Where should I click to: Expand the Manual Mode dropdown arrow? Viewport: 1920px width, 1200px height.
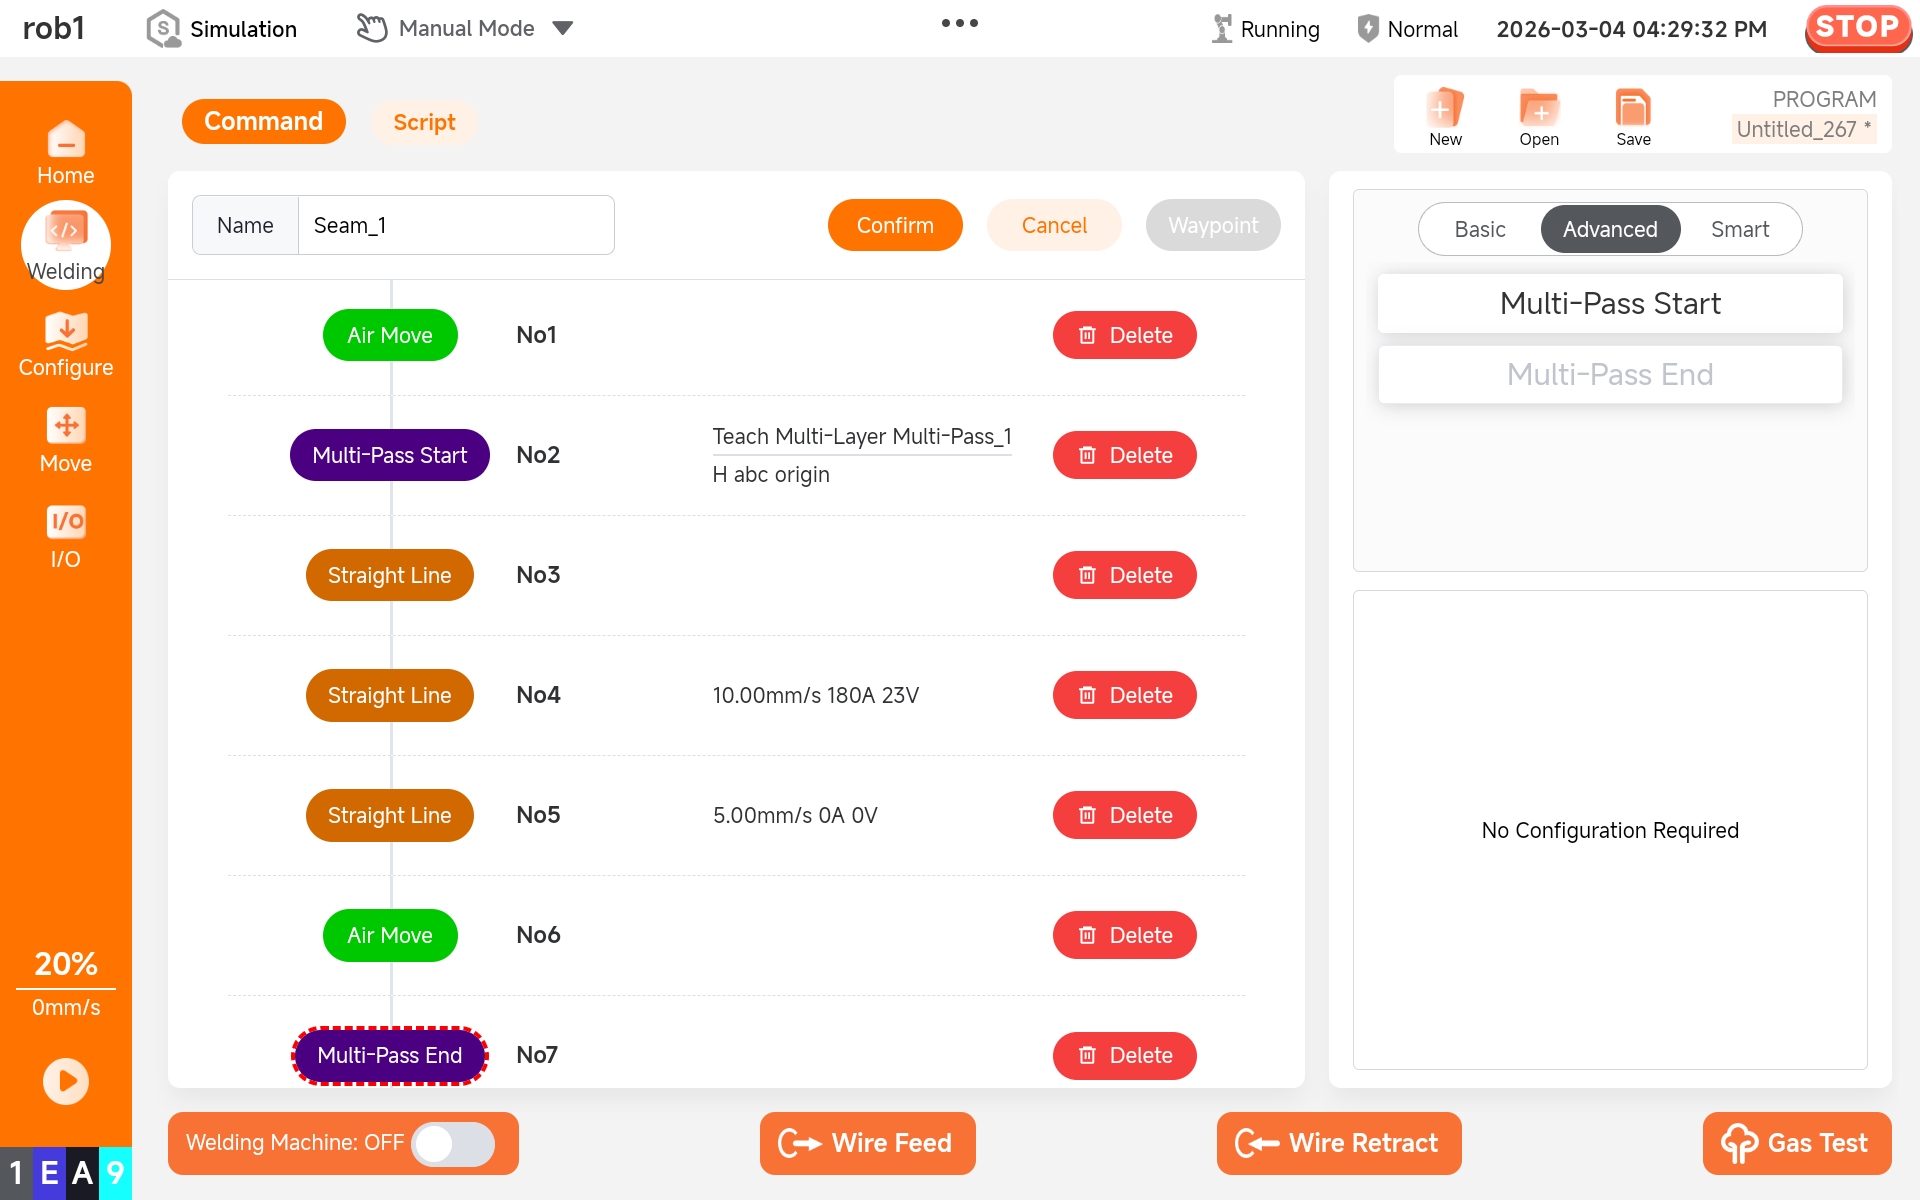563,28
